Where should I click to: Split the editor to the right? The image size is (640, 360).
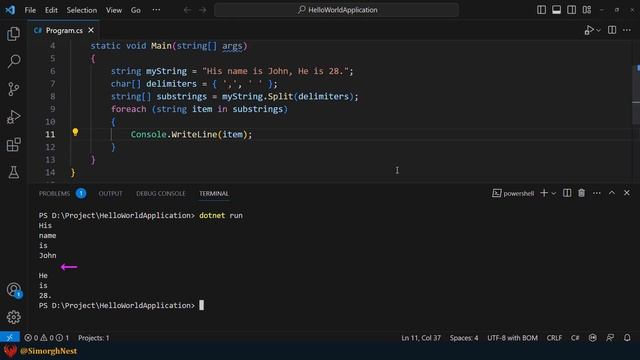pos(612,30)
